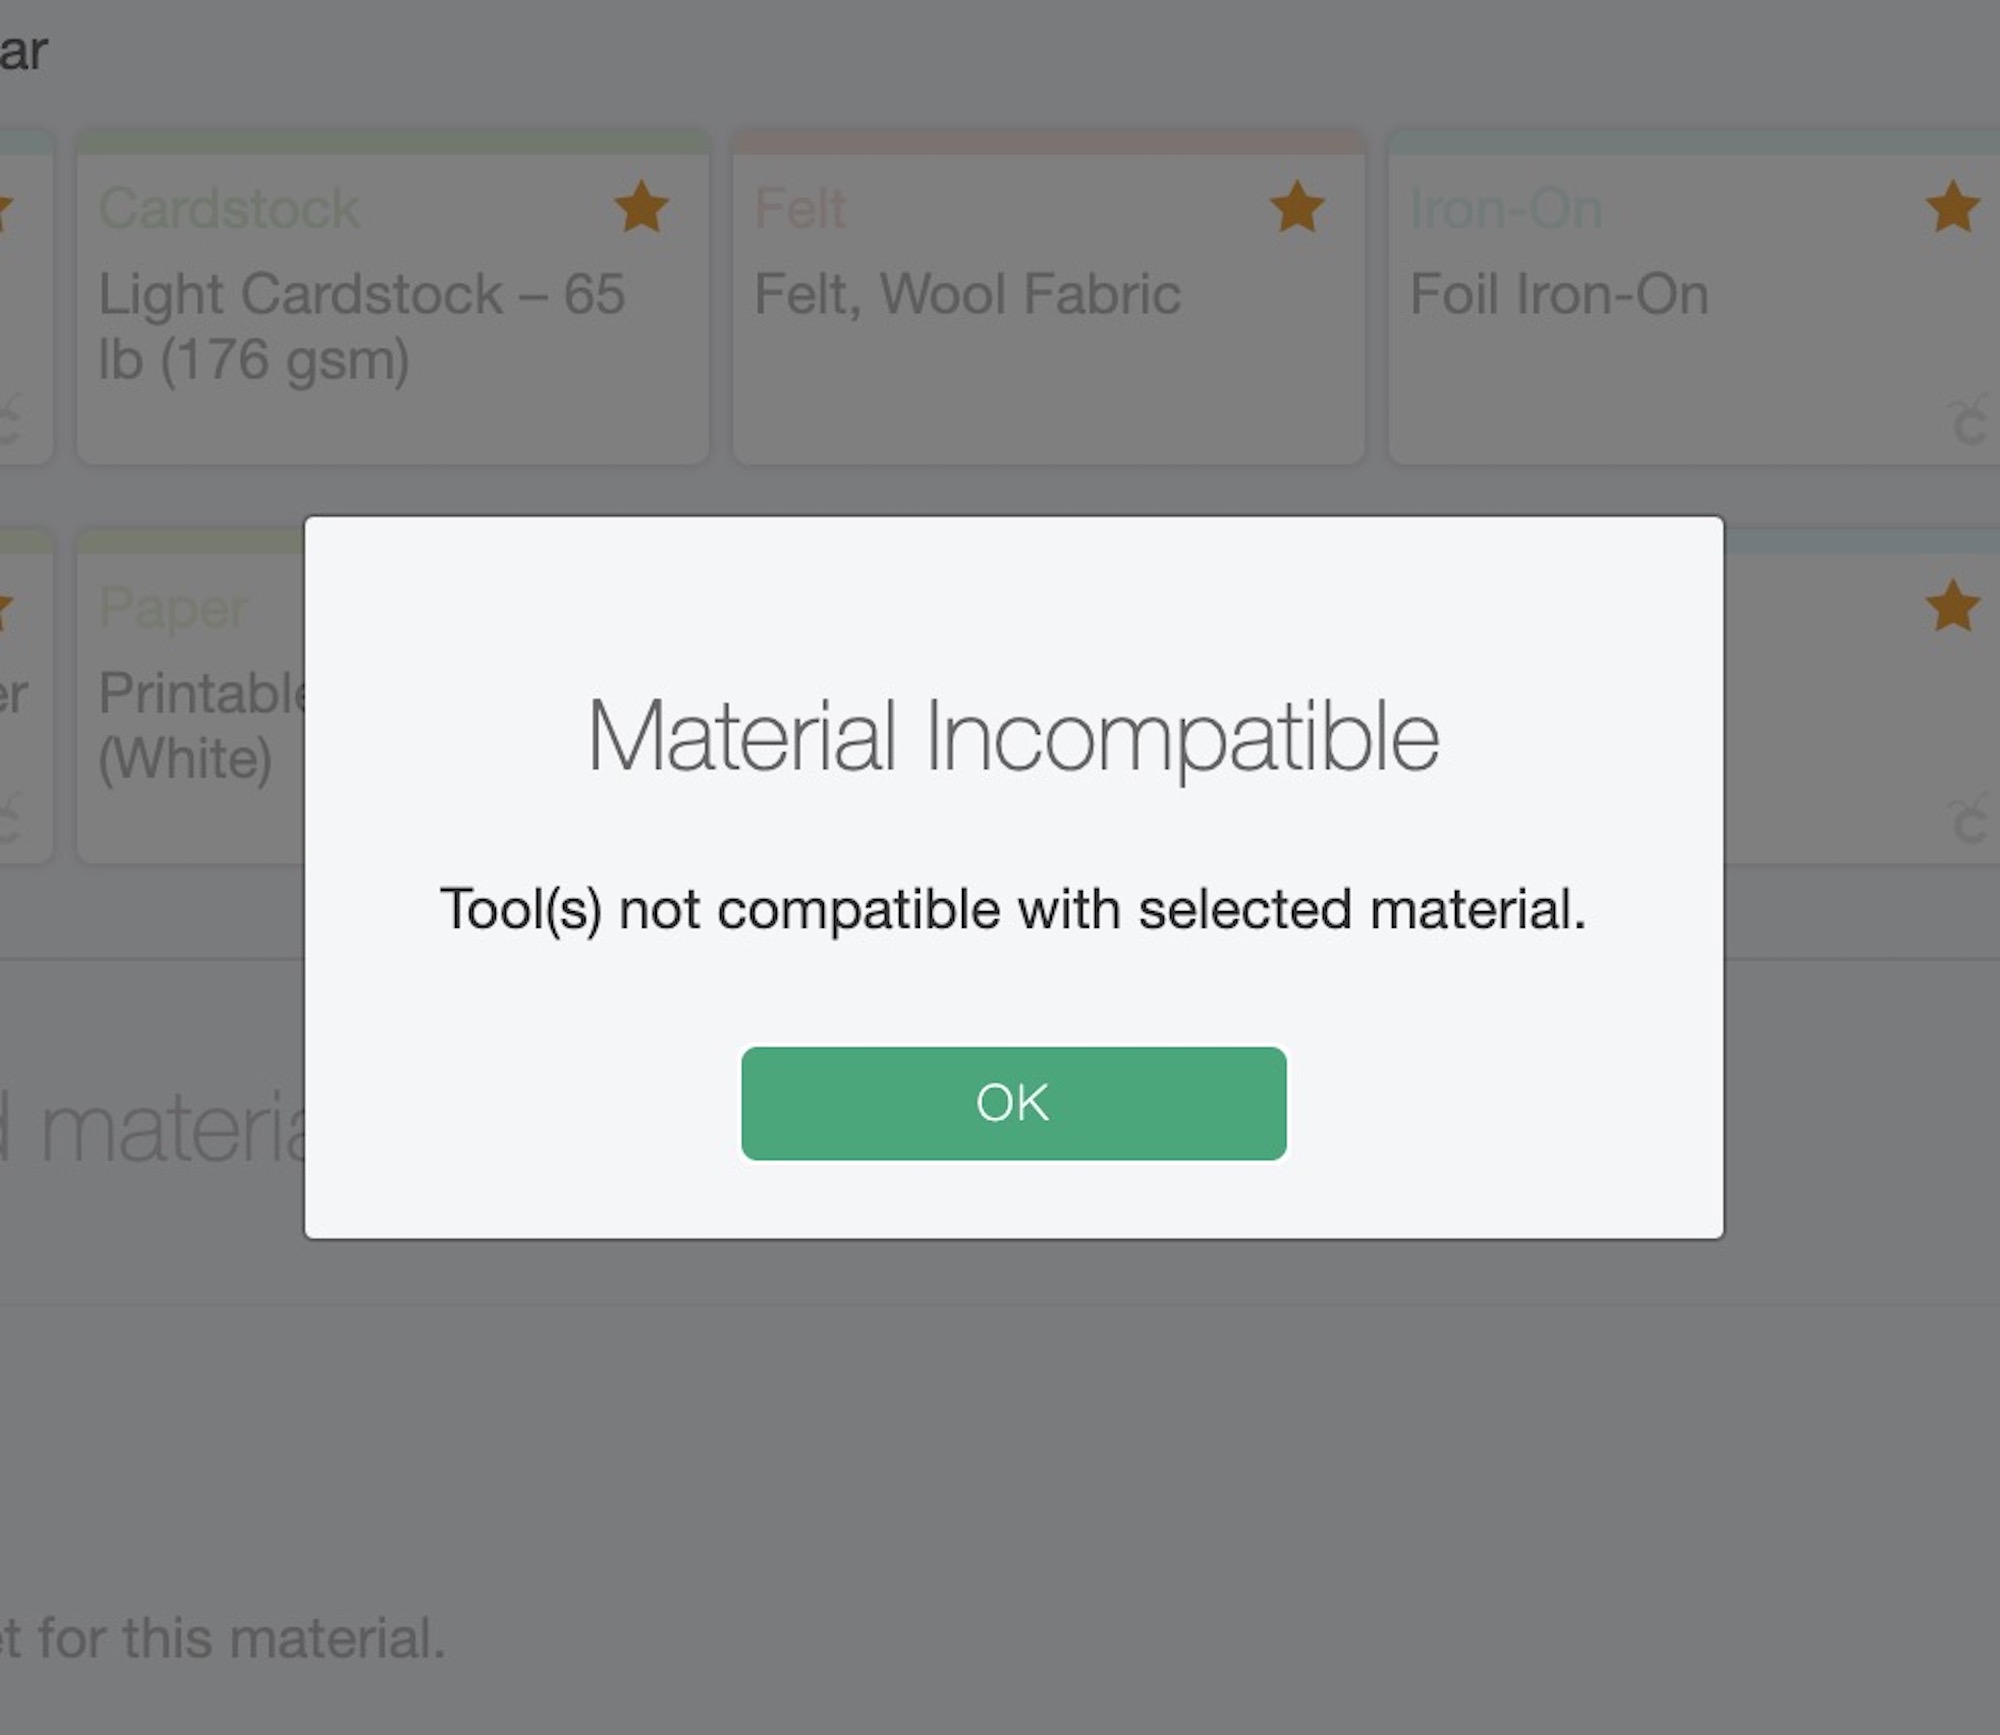Click Cricut logo left of Printable Paper card

point(9,818)
